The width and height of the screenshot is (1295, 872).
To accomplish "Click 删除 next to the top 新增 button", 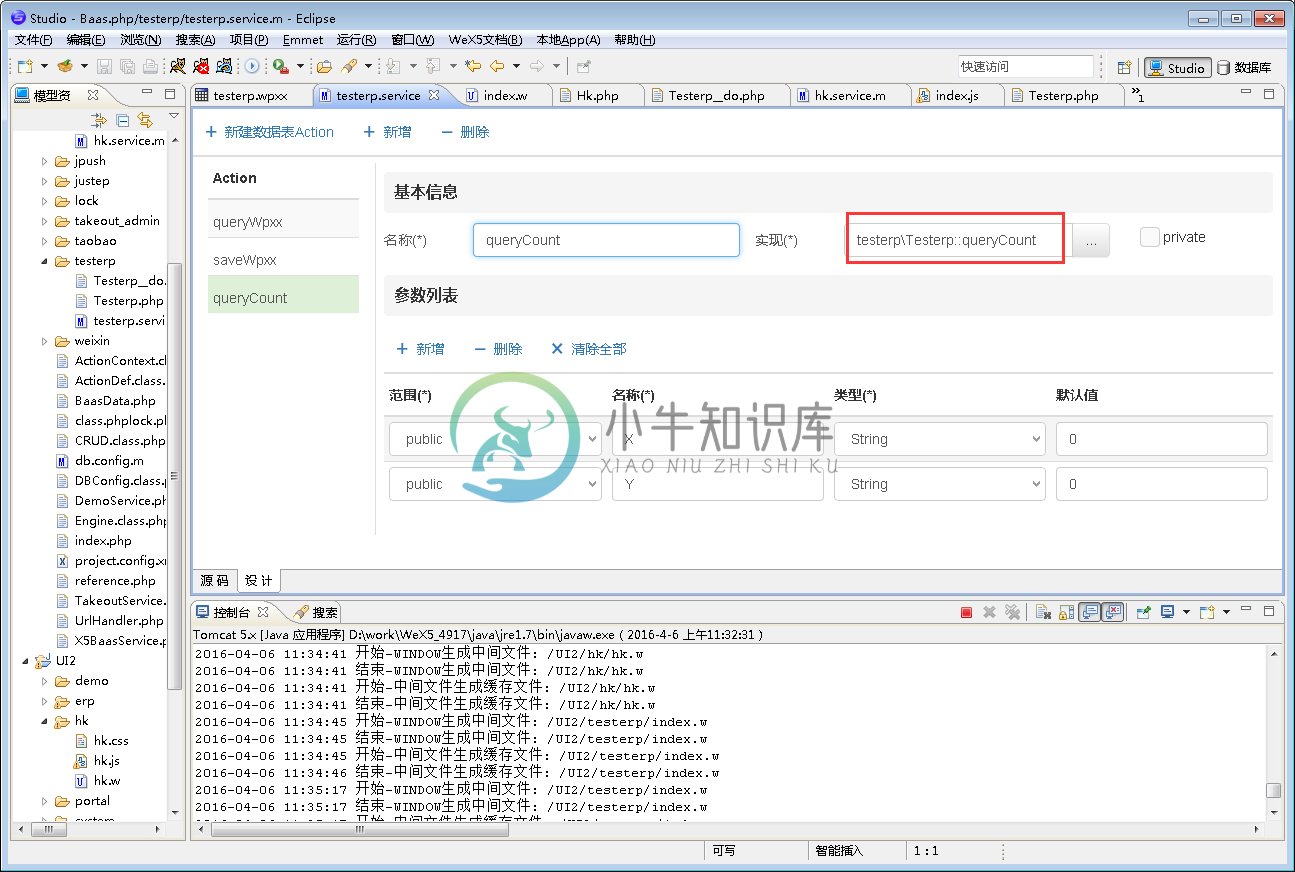I will click(x=465, y=132).
